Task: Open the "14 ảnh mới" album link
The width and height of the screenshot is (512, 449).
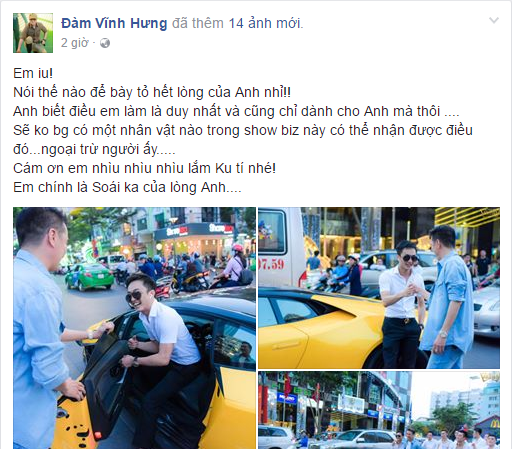Action: tap(265, 23)
